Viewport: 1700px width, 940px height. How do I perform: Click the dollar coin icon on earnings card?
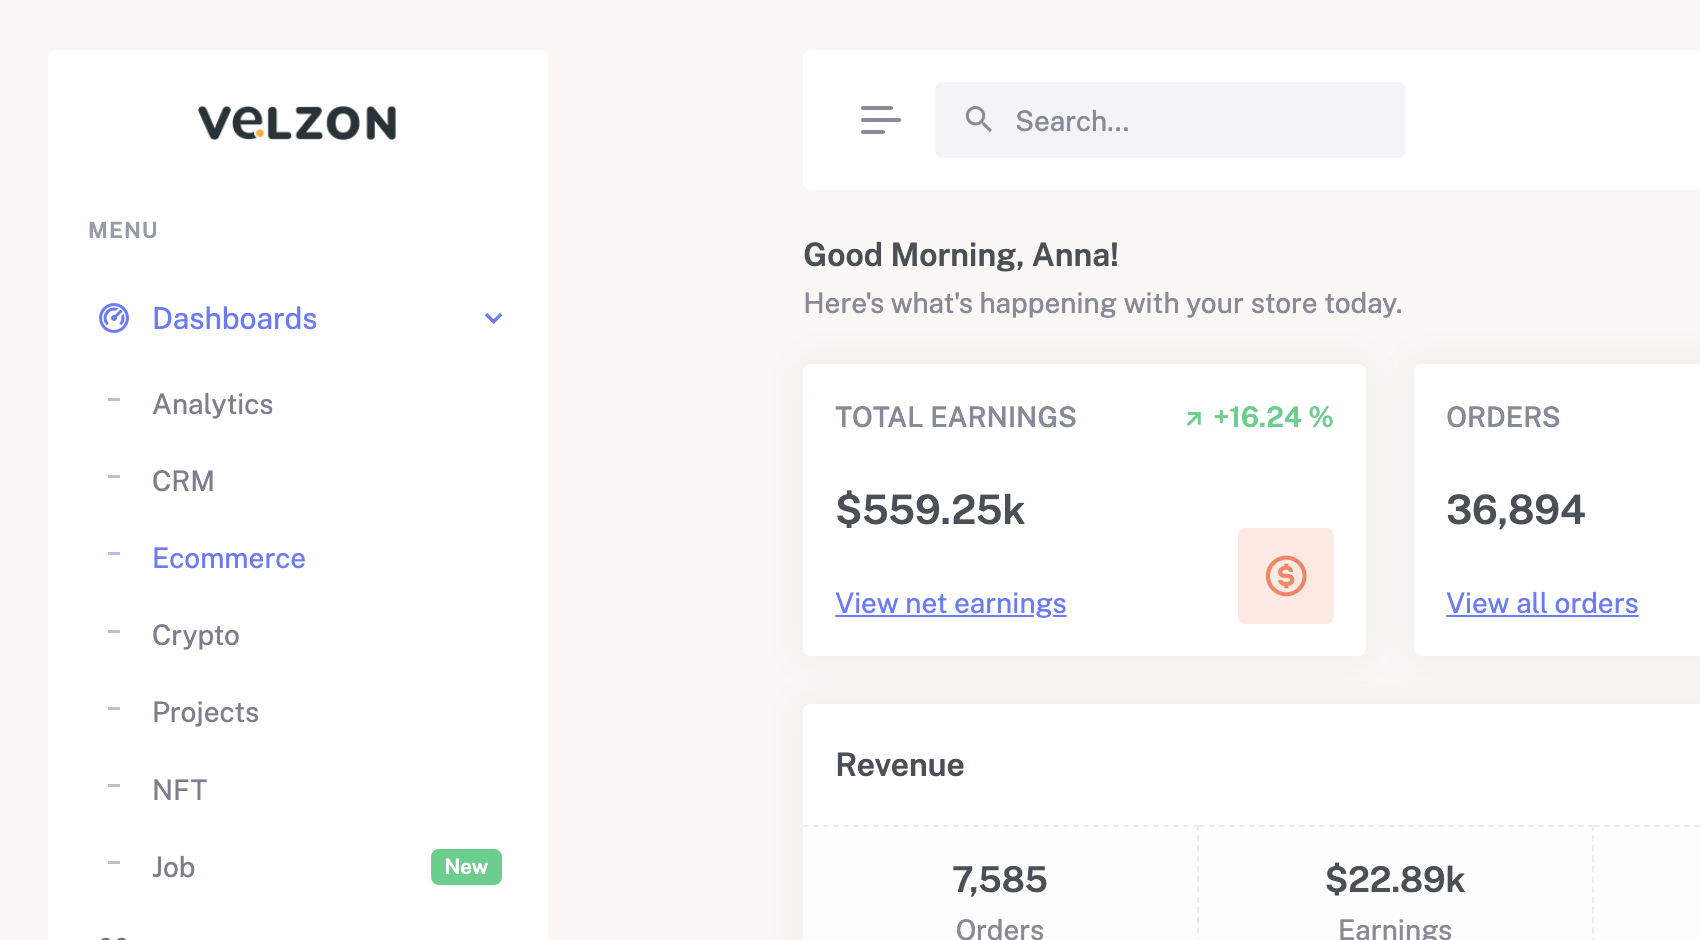tap(1286, 575)
